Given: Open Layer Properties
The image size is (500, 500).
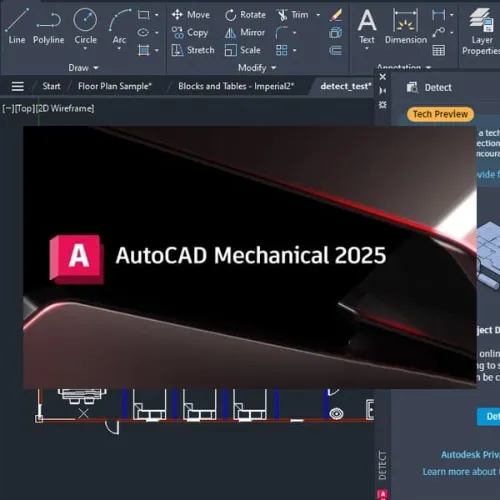Looking at the screenshot, I should [481, 32].
